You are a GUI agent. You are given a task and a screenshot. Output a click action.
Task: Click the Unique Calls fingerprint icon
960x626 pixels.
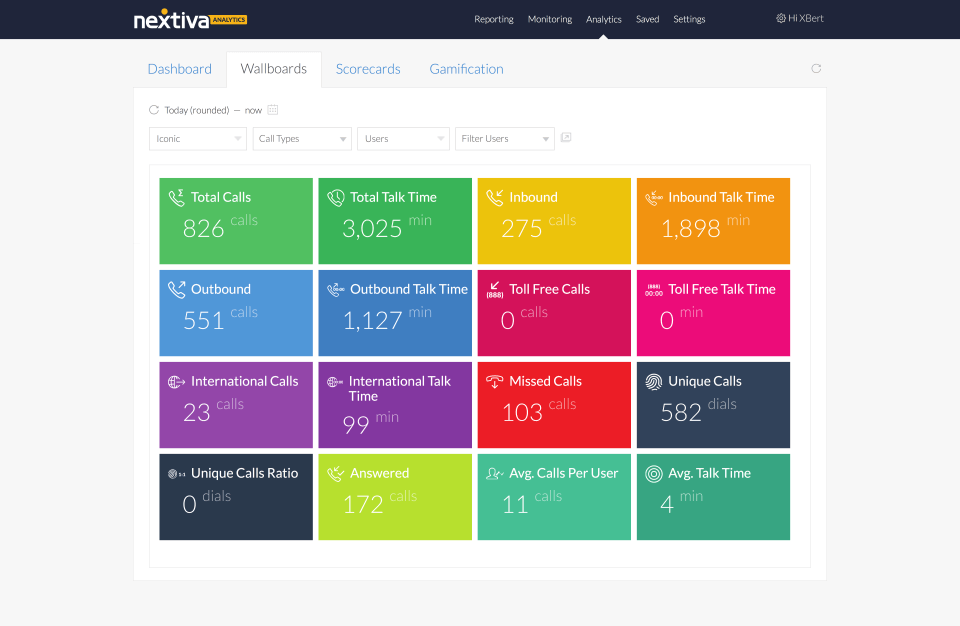coord(654,382)
